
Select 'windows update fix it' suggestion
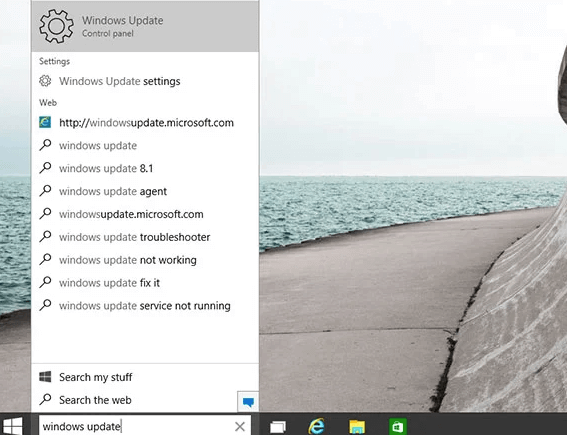145,282
